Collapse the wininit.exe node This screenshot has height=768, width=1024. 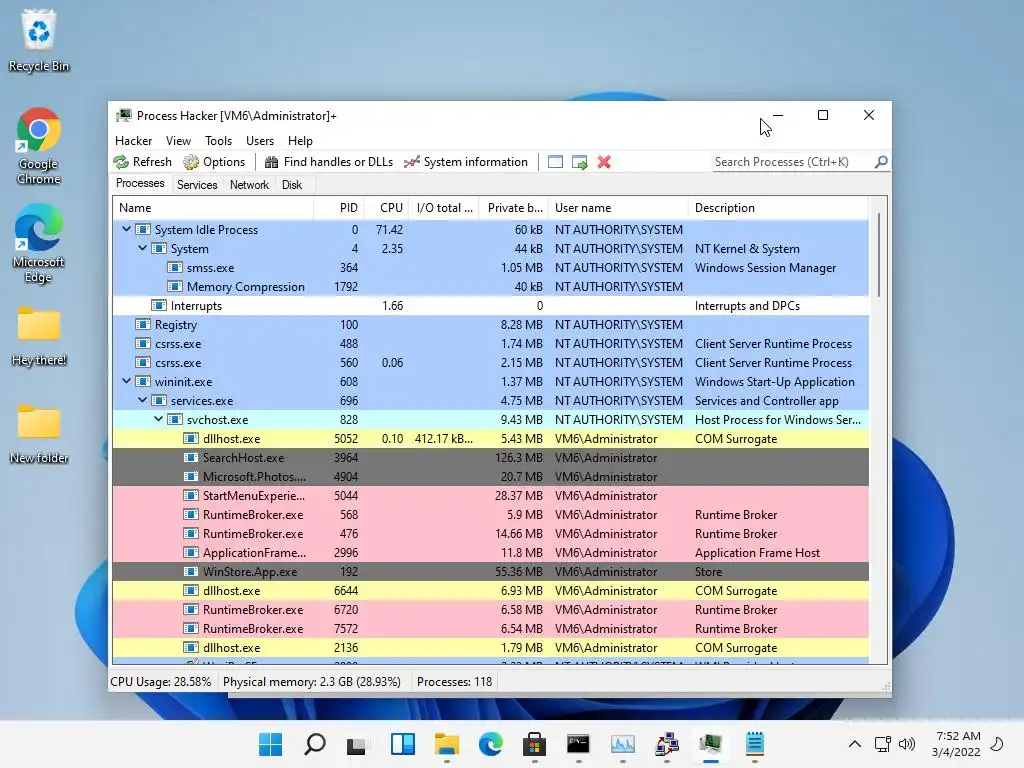click(127, 381)
